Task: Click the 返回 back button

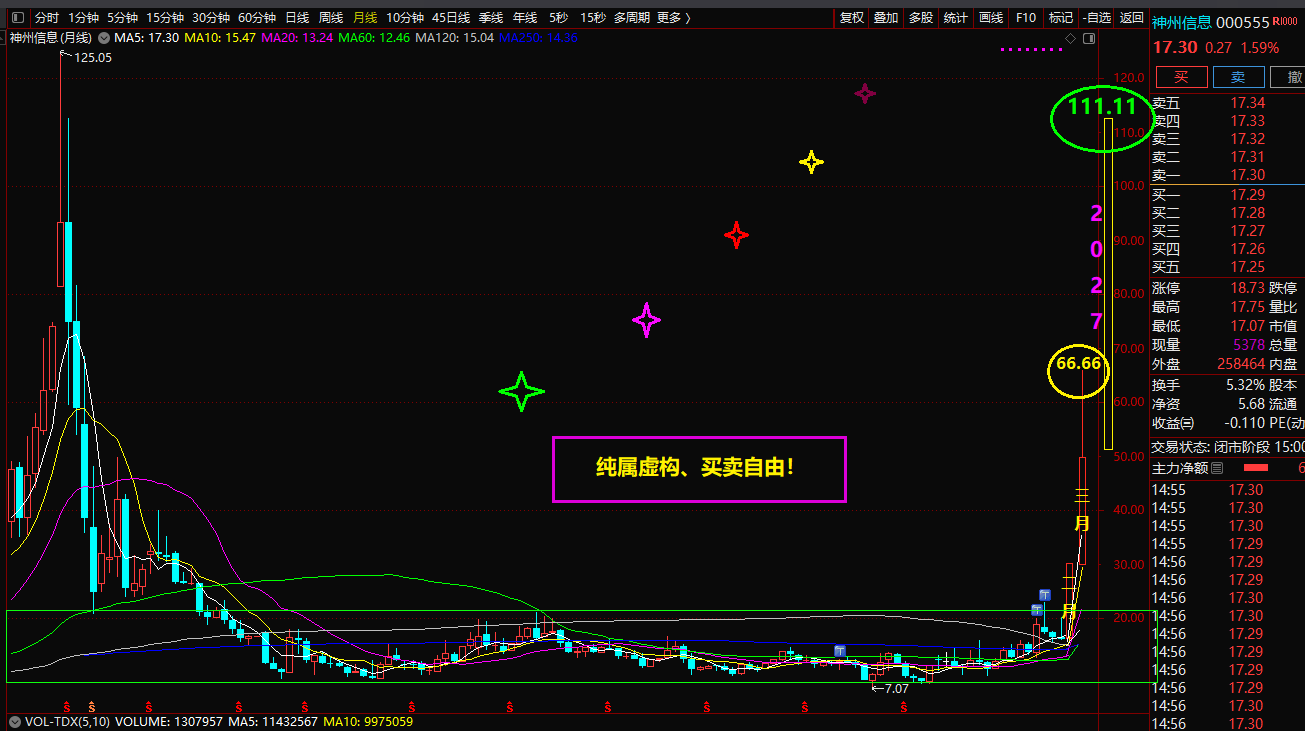Action: tap(1131, 18)
